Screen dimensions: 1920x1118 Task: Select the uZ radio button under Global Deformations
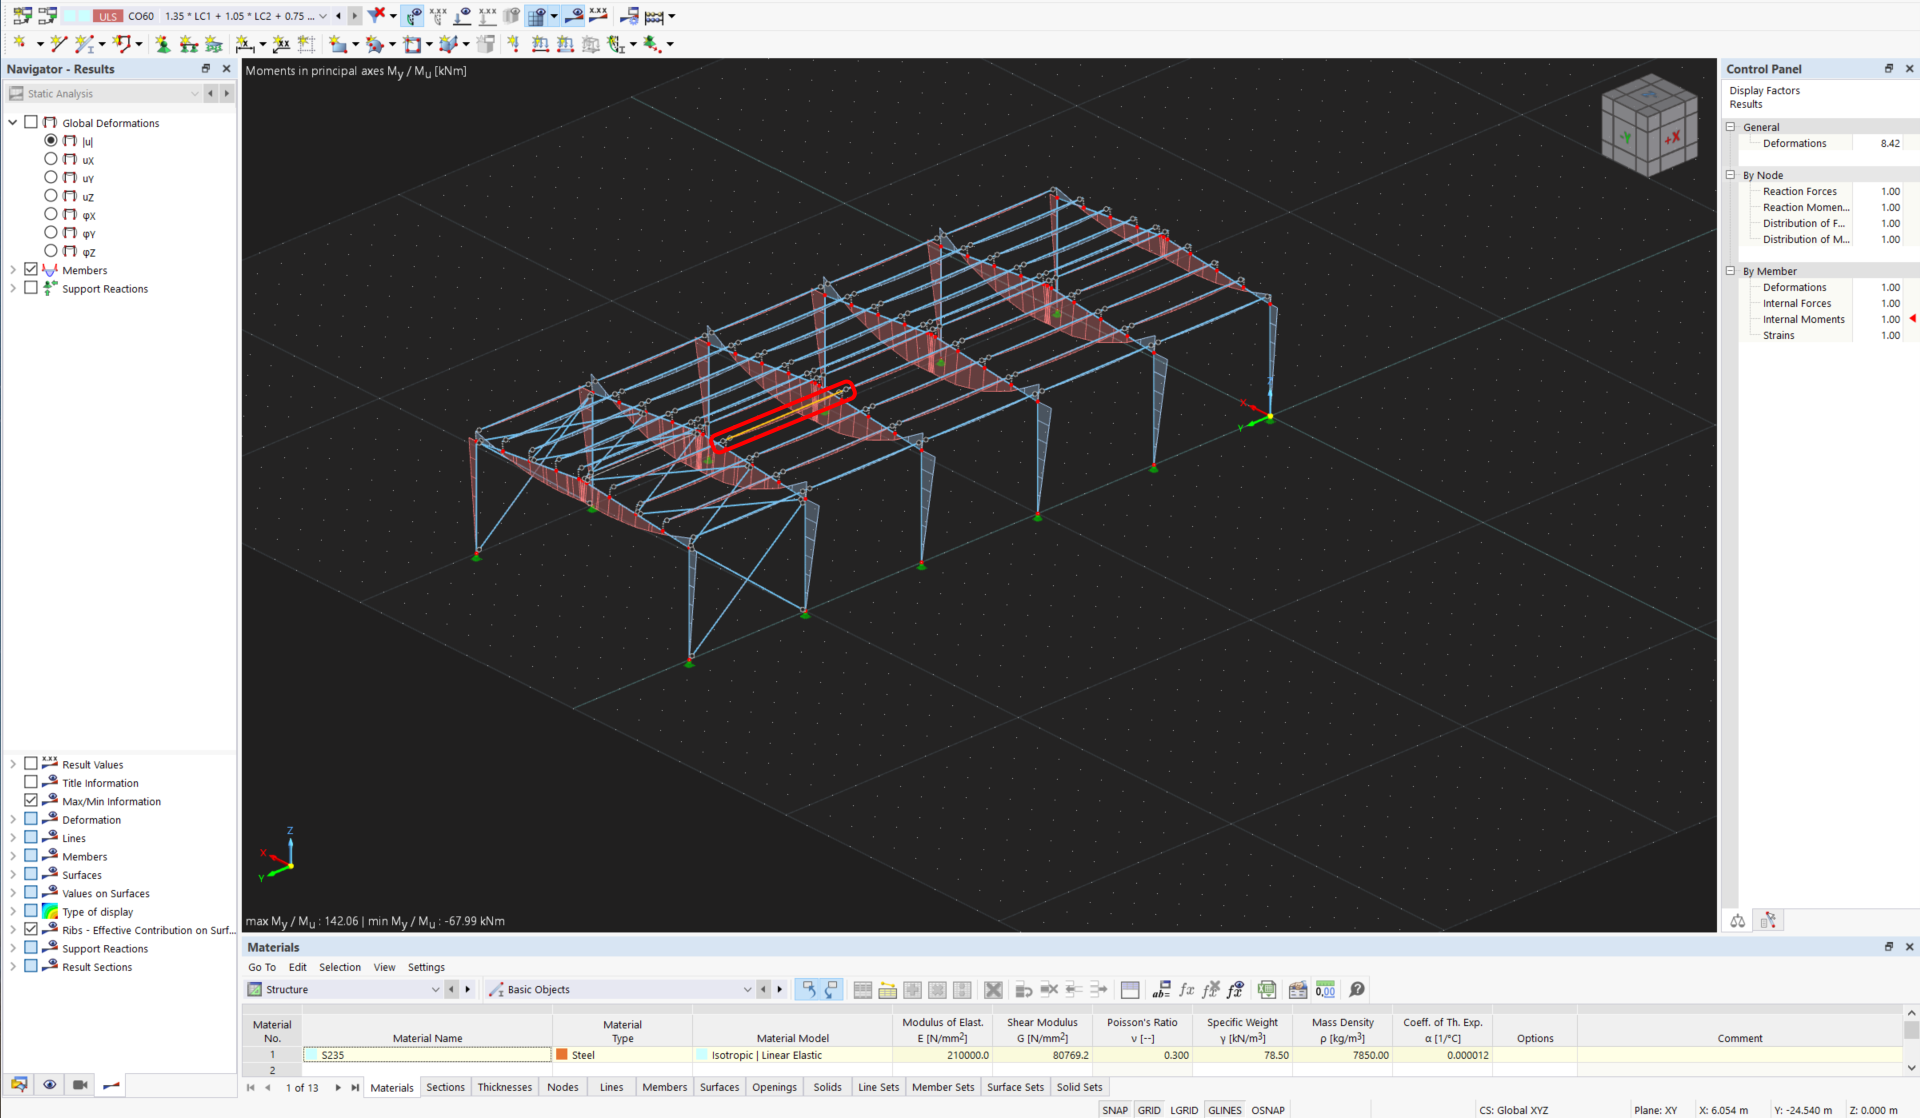click(x=50, y=196)
